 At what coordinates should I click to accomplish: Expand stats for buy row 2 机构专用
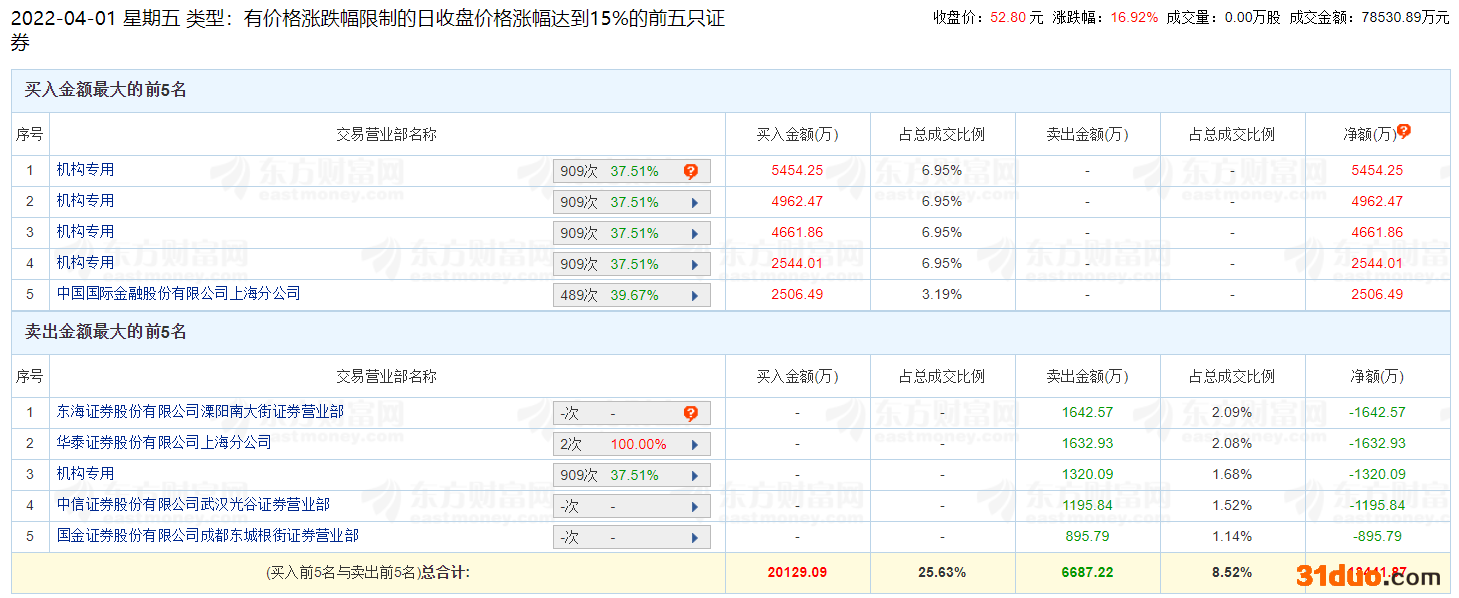694,202
